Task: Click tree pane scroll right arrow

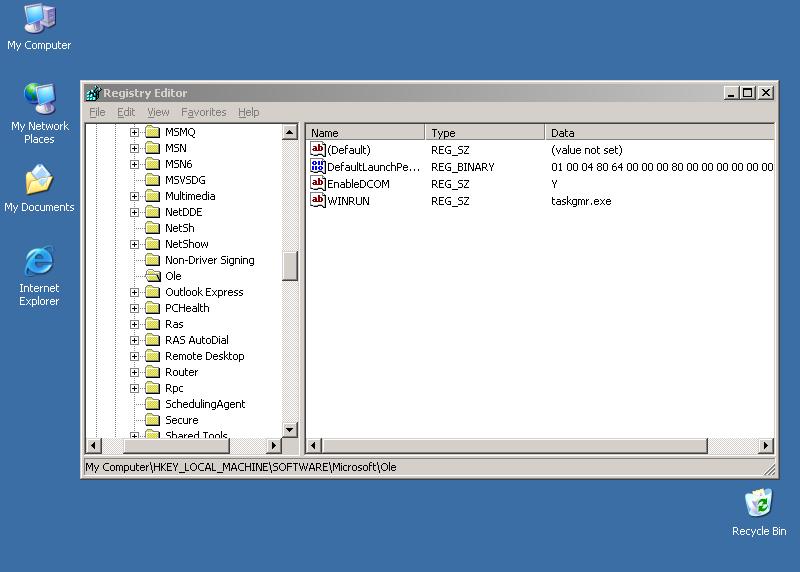Action: coord(274,445)
